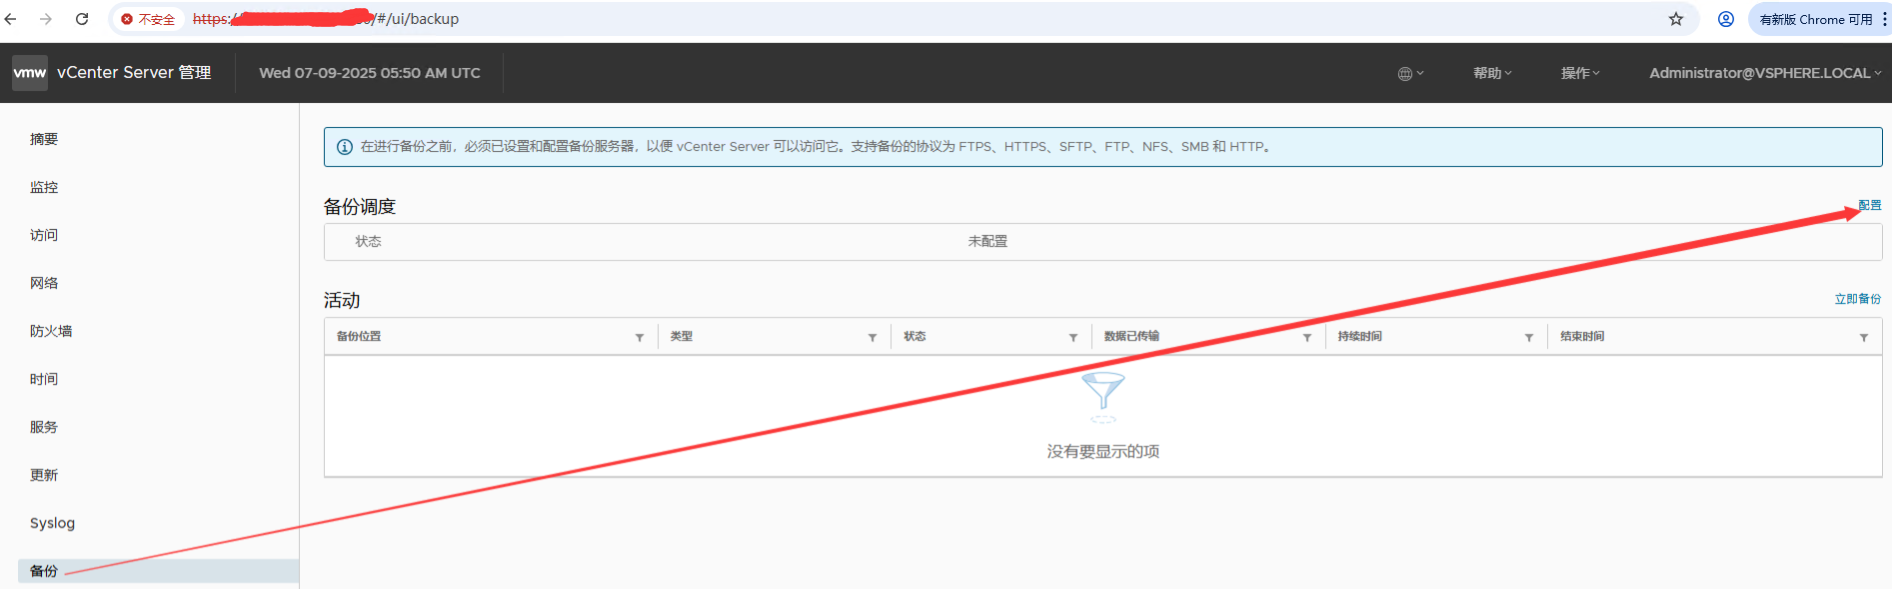Click the browser forward arrow
1892x589 pixels.
tap(46, 19)
